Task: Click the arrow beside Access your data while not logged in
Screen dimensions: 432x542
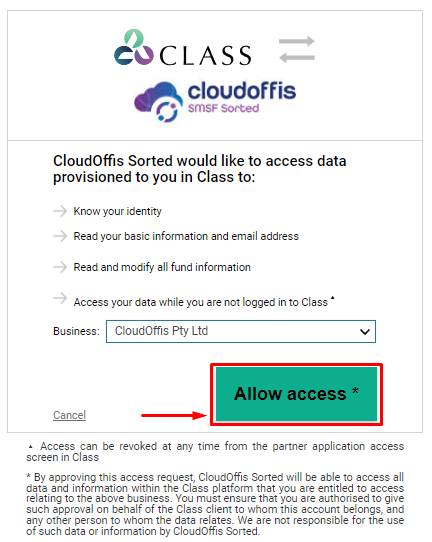Action: click(x=60, y=298)
